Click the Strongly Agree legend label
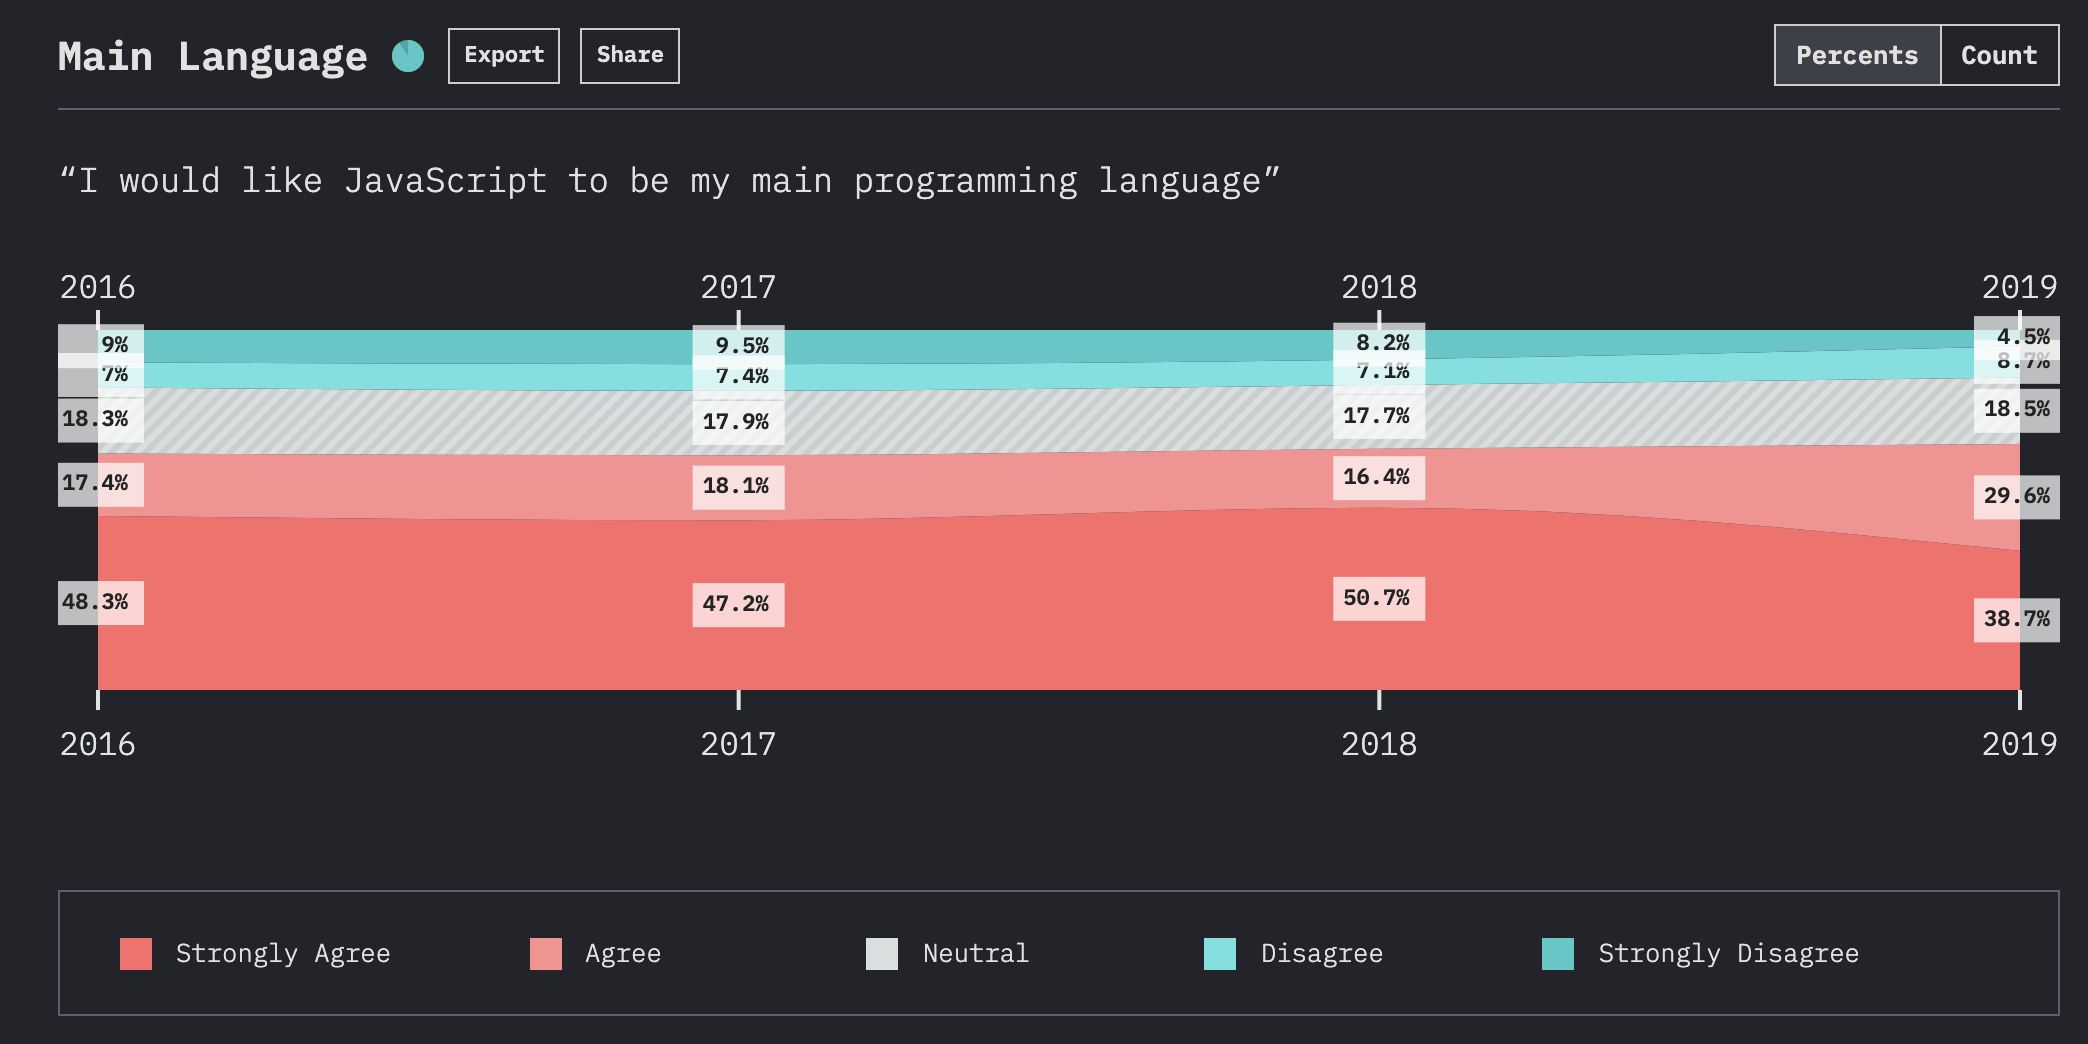Image resolution: width=2088 pixels, height=1044 pixels. coord(283,954)
